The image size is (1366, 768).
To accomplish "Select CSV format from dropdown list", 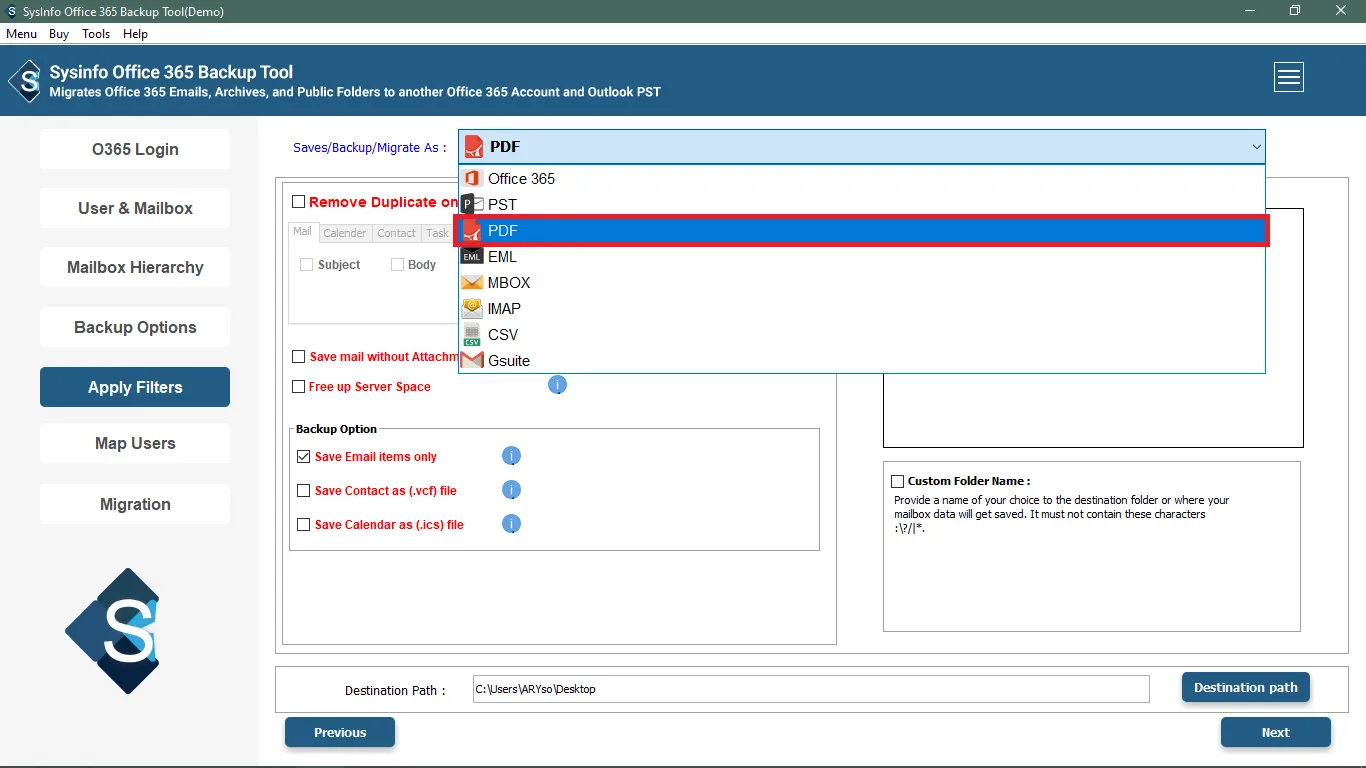I will [x=502, y=335].
